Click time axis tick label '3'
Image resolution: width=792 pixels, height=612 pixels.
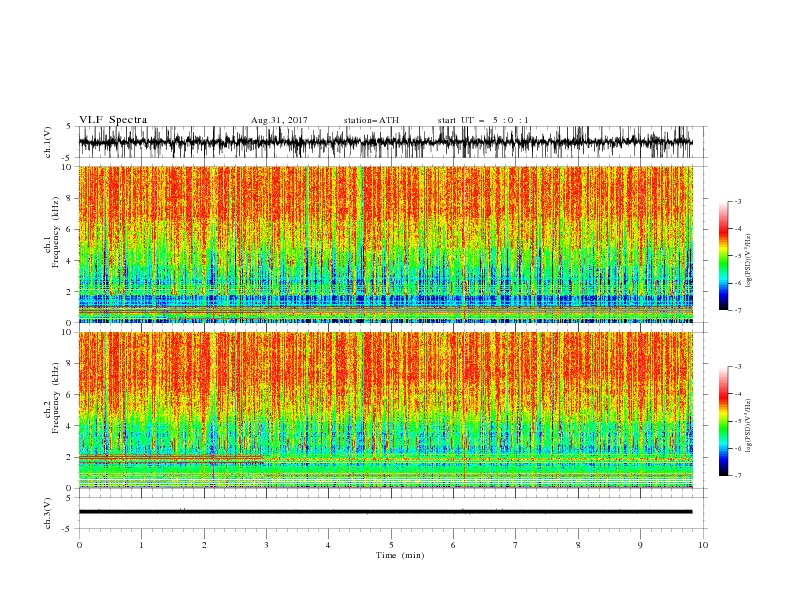(266, 545)
